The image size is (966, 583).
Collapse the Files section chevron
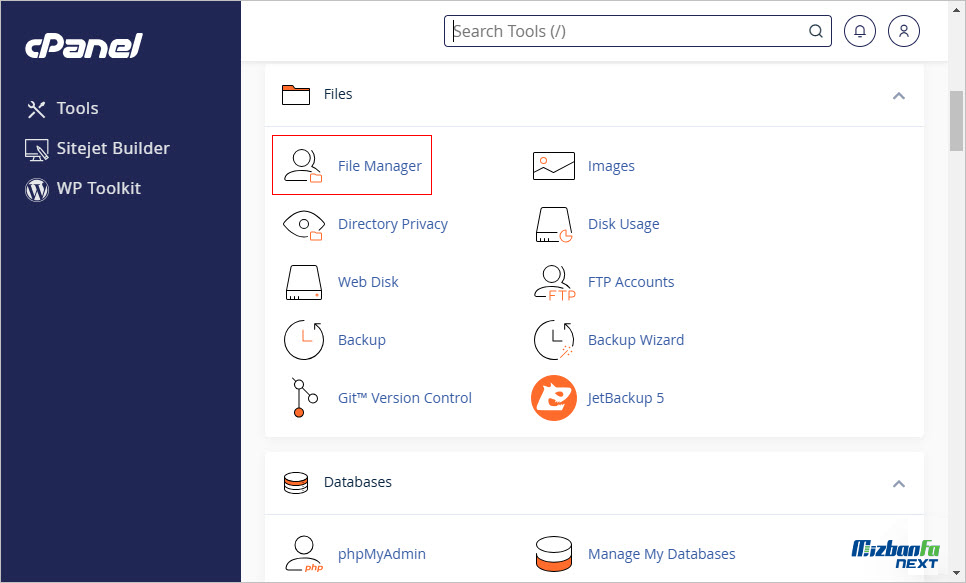899,96
